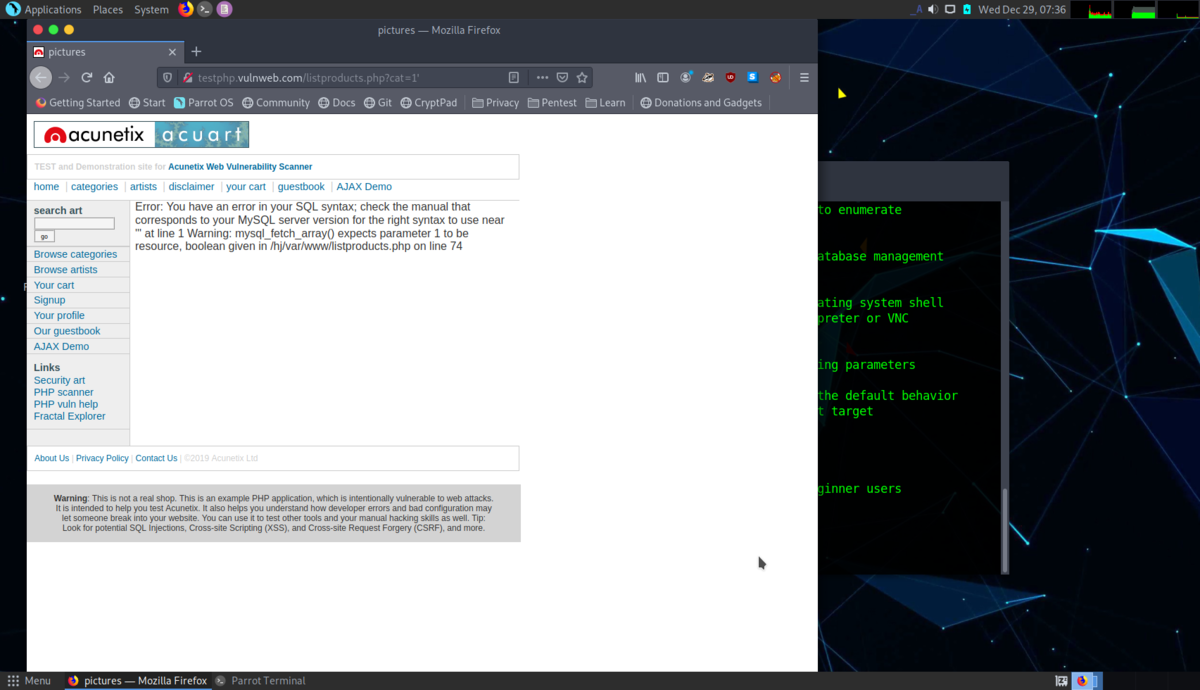Screen dimensions: 1200x690
Task: Expand the Privacy bookmarks folder
Action: coord(495,102)
